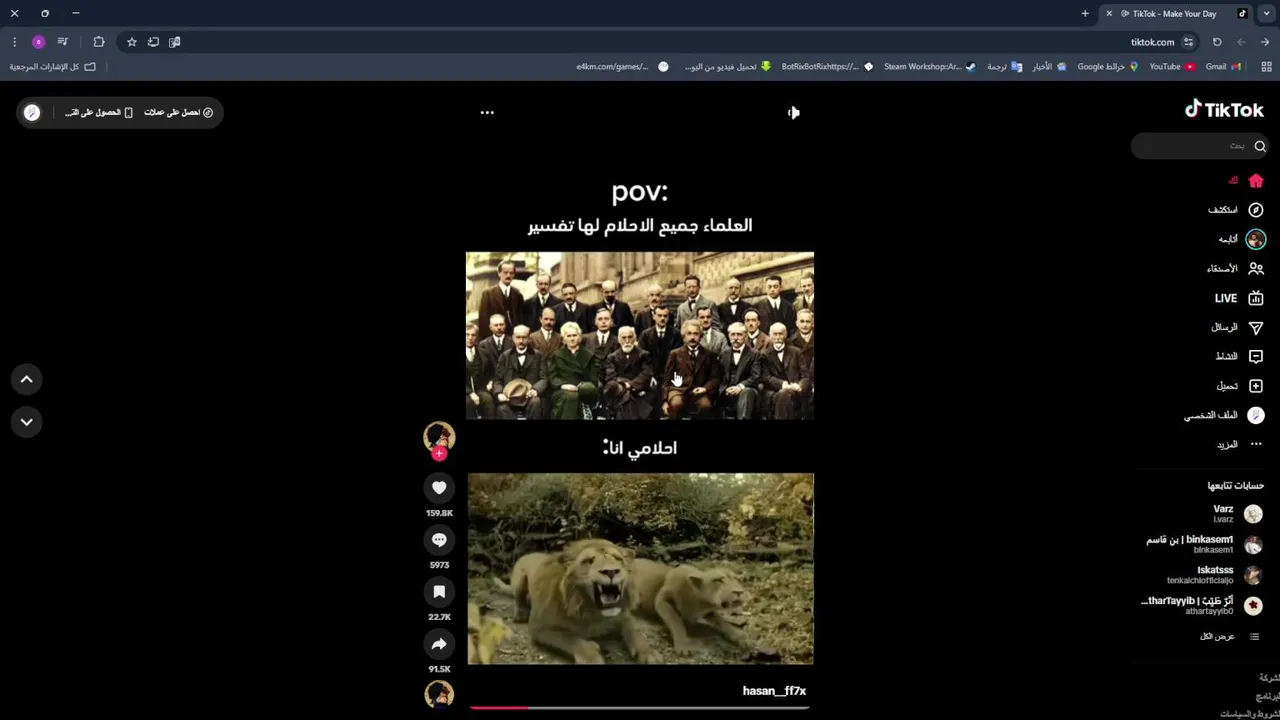
Task: Open Chrome extensions puzzle icon
Action: pos(98,42)
